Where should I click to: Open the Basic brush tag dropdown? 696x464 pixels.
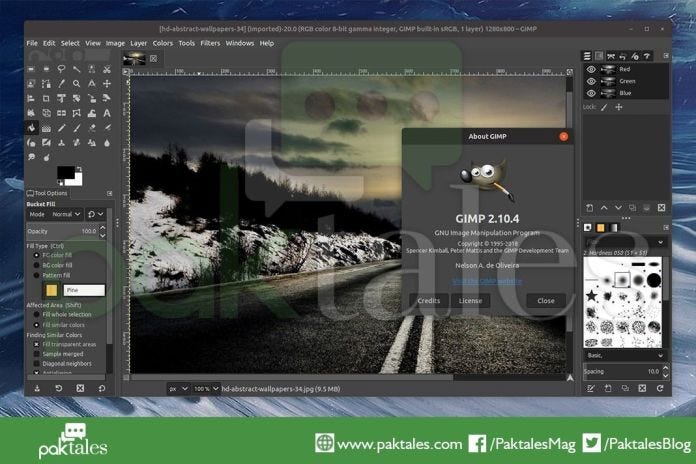click(624, 355)
